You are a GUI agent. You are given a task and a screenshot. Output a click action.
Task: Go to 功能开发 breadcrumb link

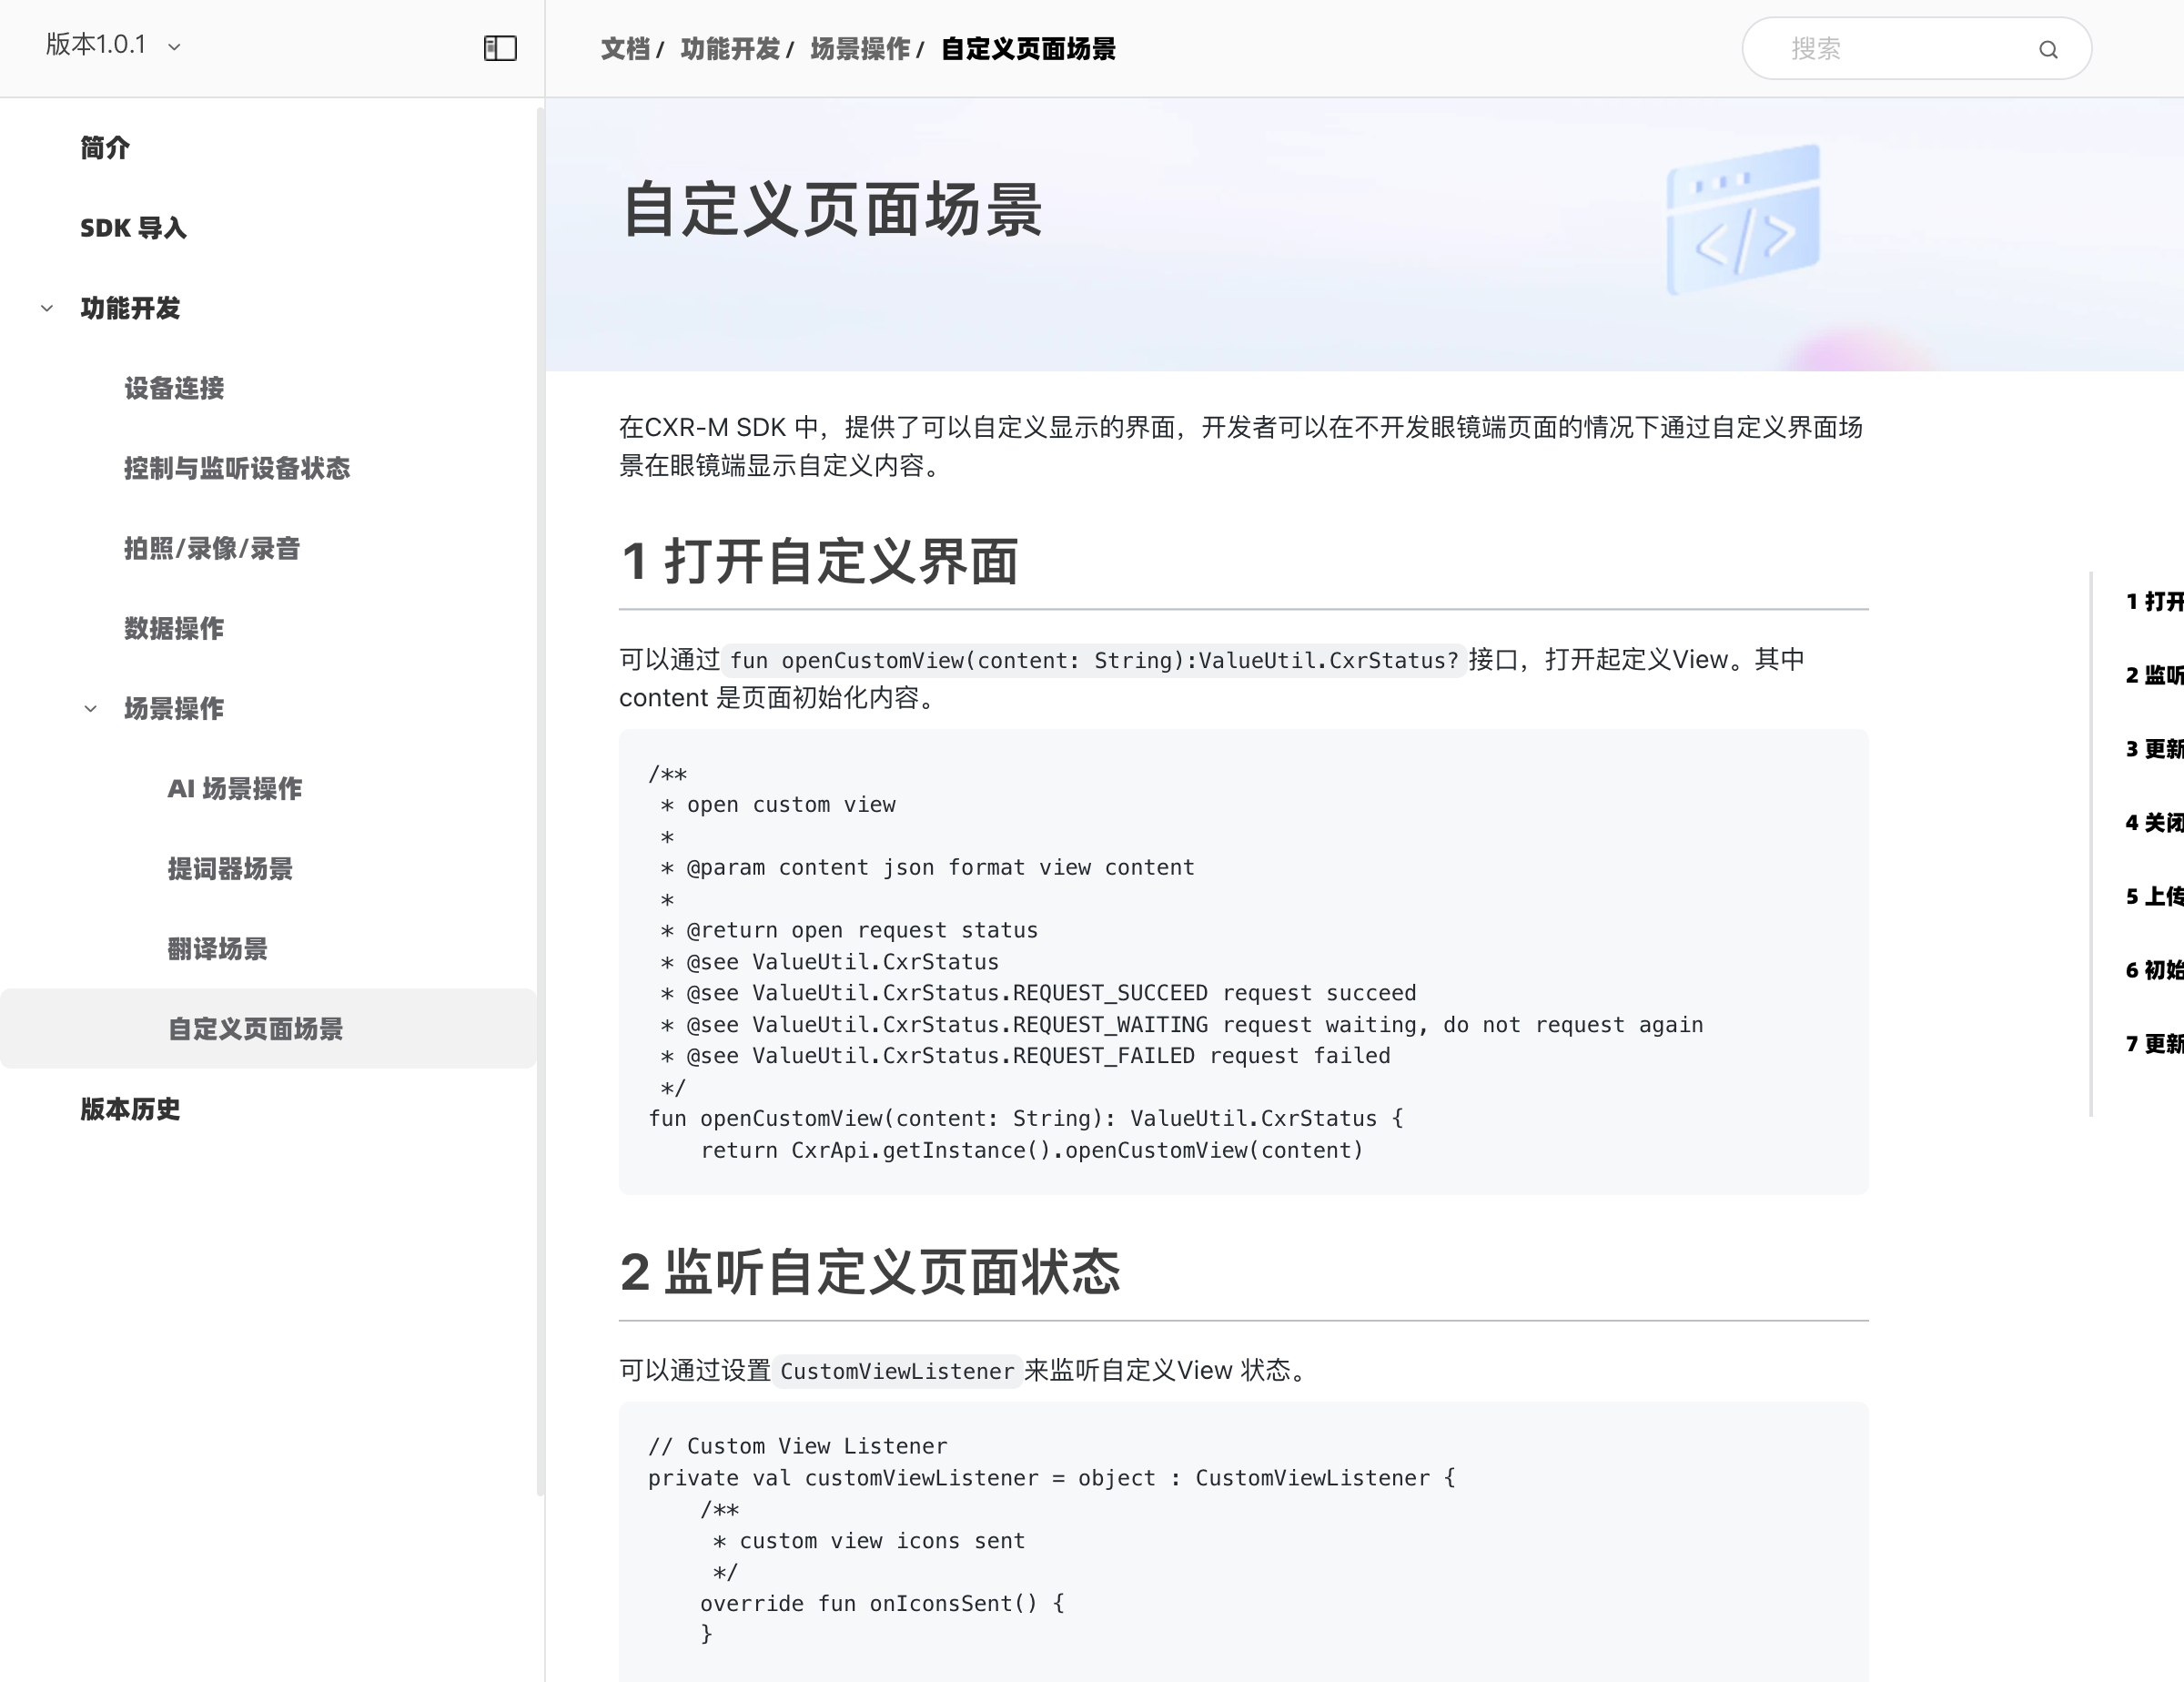click(x=729, y=49)
